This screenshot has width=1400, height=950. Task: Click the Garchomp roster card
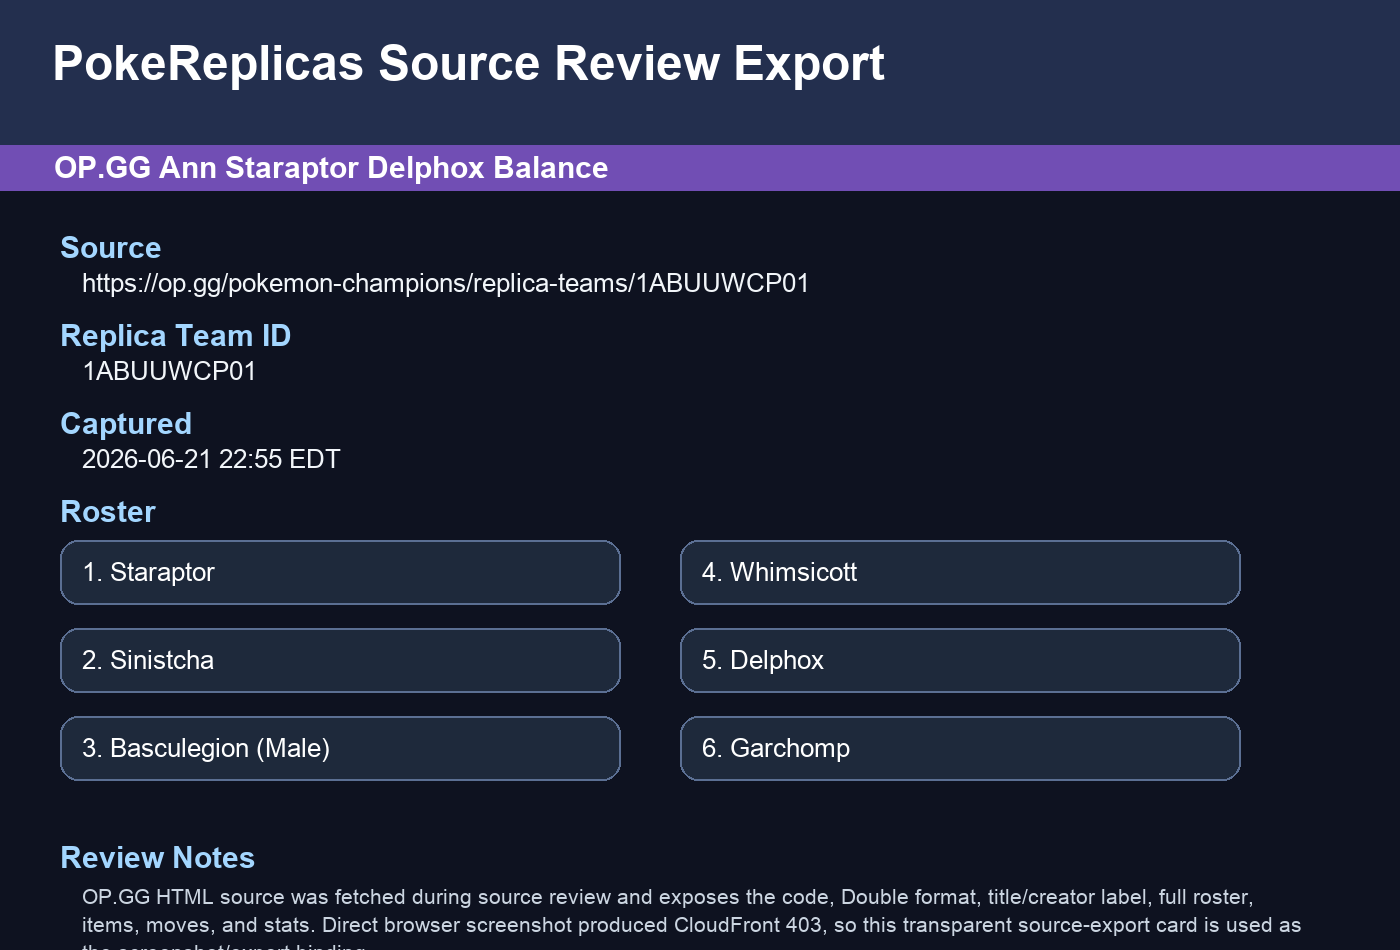click(960, 748)
